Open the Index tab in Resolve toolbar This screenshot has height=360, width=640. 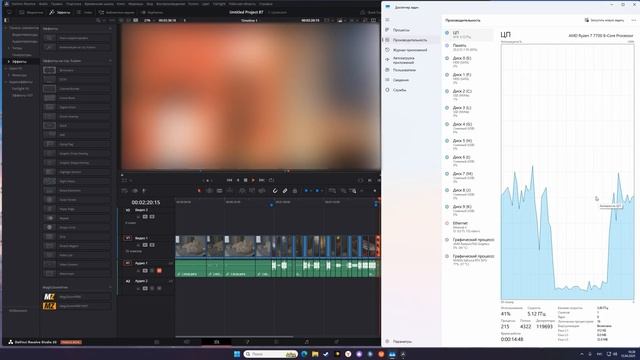(x=84, y=12)
